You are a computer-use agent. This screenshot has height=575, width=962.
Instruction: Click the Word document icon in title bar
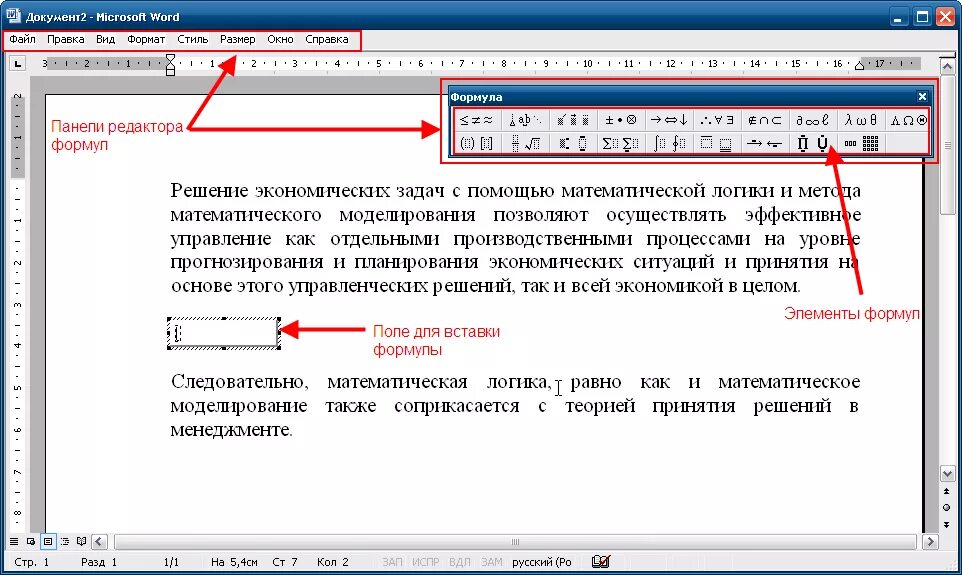13,15
